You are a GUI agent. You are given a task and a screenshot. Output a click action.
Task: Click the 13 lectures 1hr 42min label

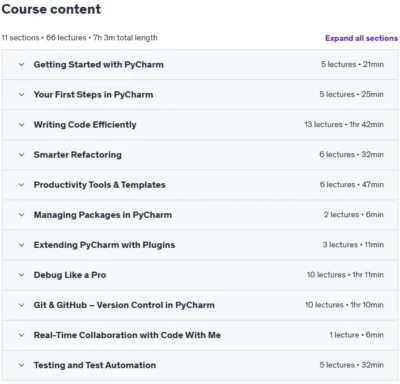point(344,125)
